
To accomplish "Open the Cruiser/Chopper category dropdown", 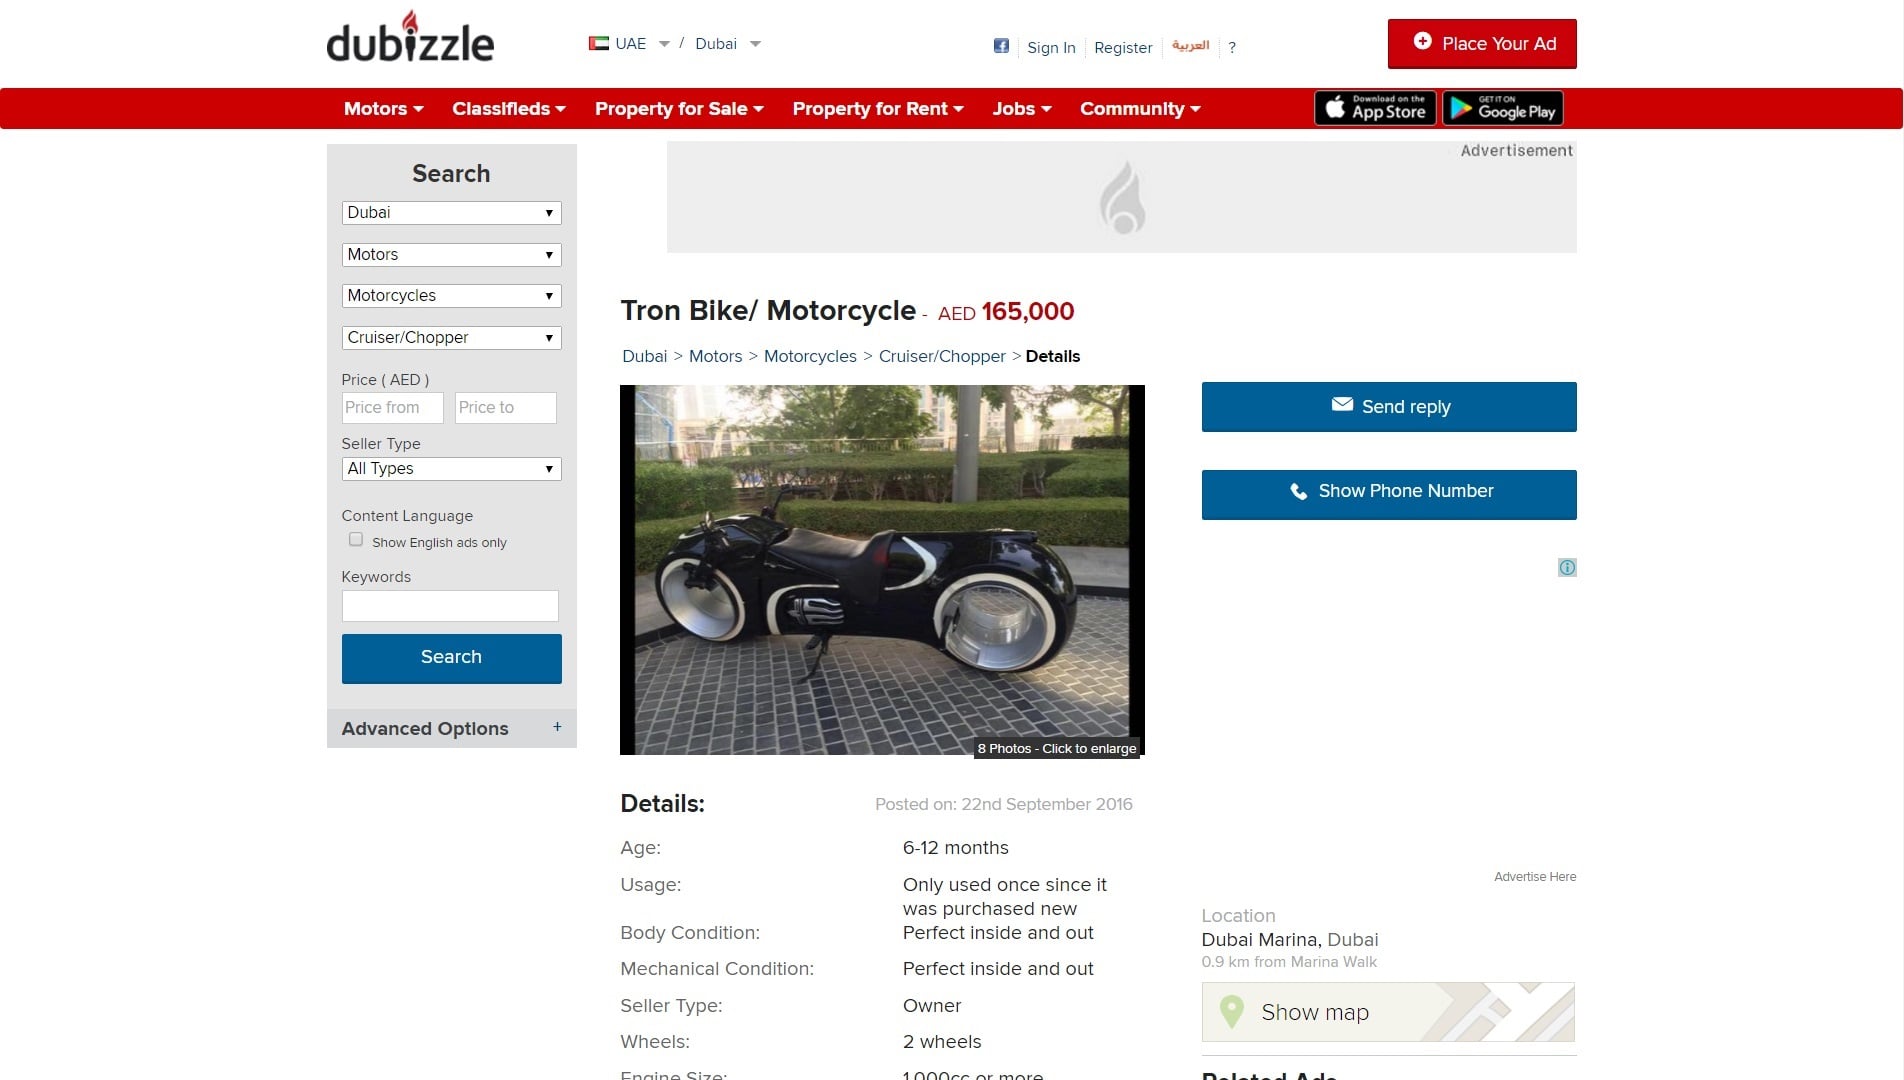I will click(x=451, y=338).
